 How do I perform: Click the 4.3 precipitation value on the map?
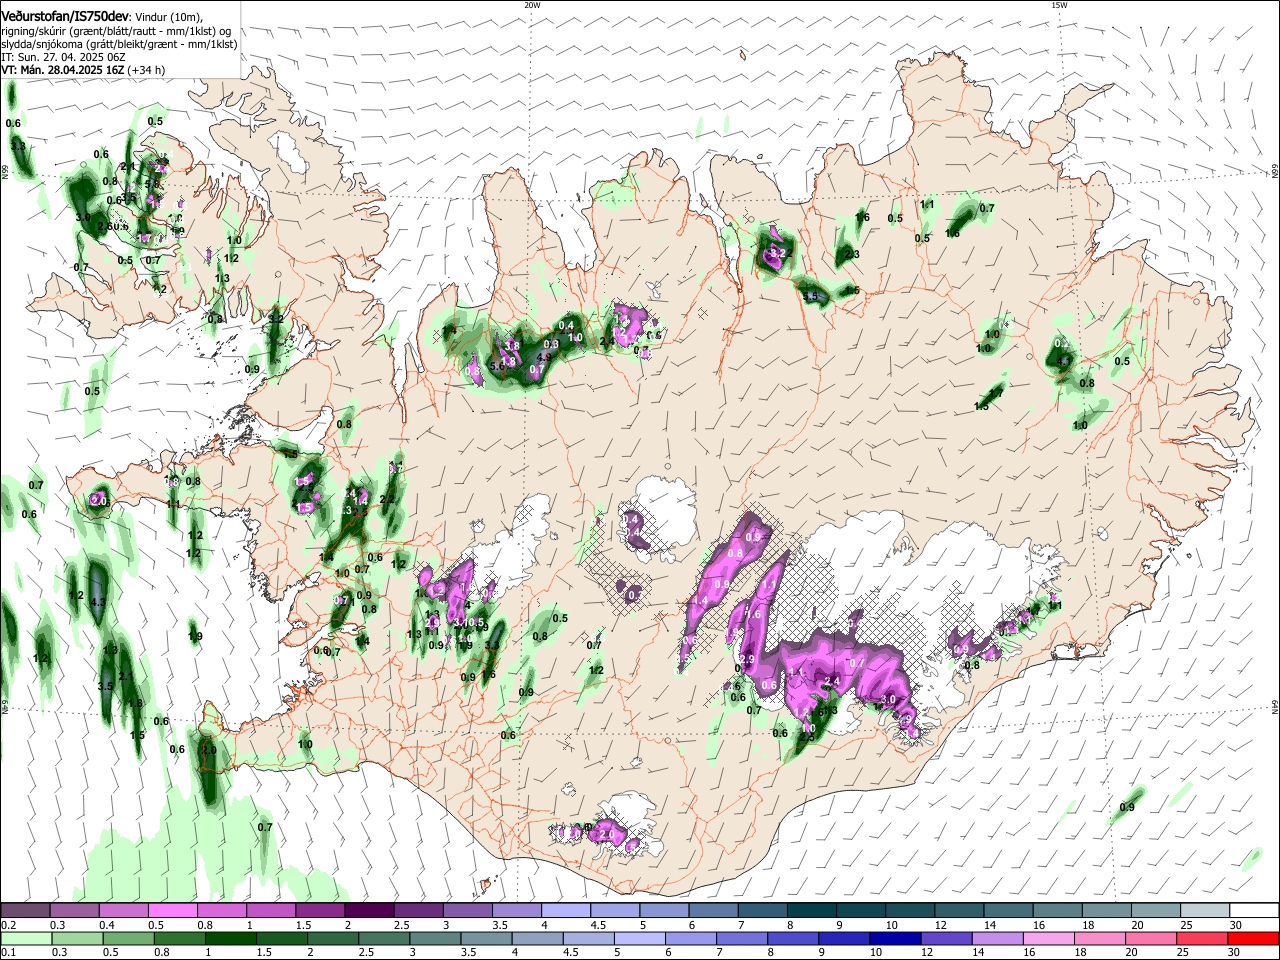[x=98, y=602]
